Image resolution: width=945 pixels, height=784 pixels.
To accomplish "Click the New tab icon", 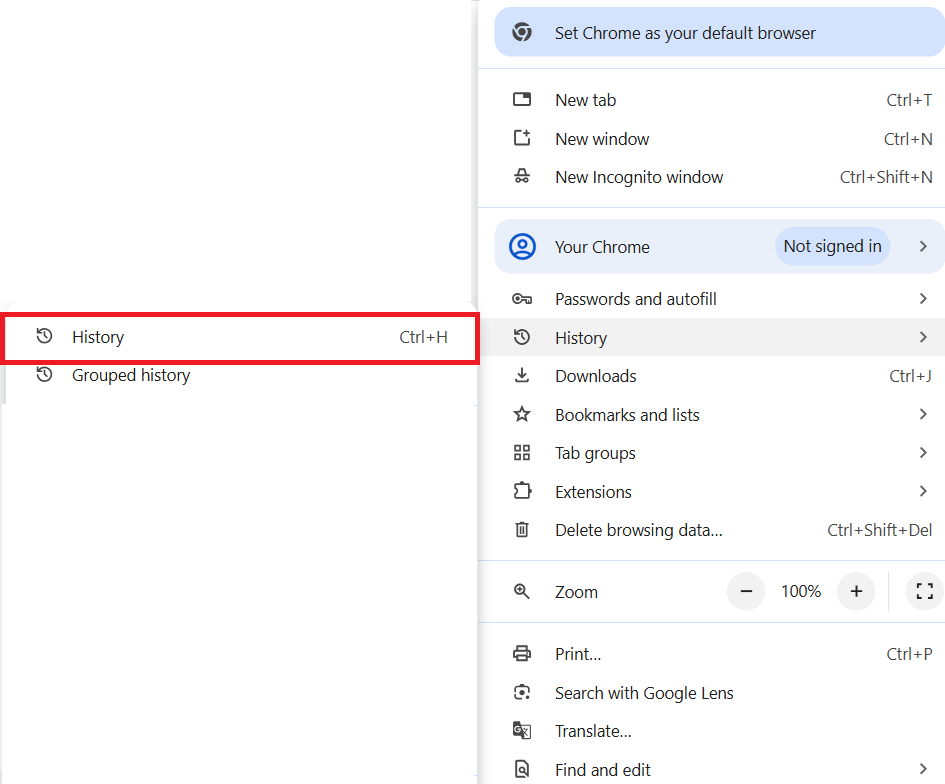I will (x=522, y=99).
